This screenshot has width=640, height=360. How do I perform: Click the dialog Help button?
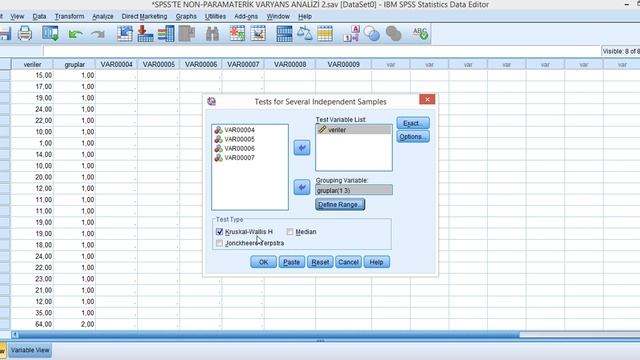point(376,262)
